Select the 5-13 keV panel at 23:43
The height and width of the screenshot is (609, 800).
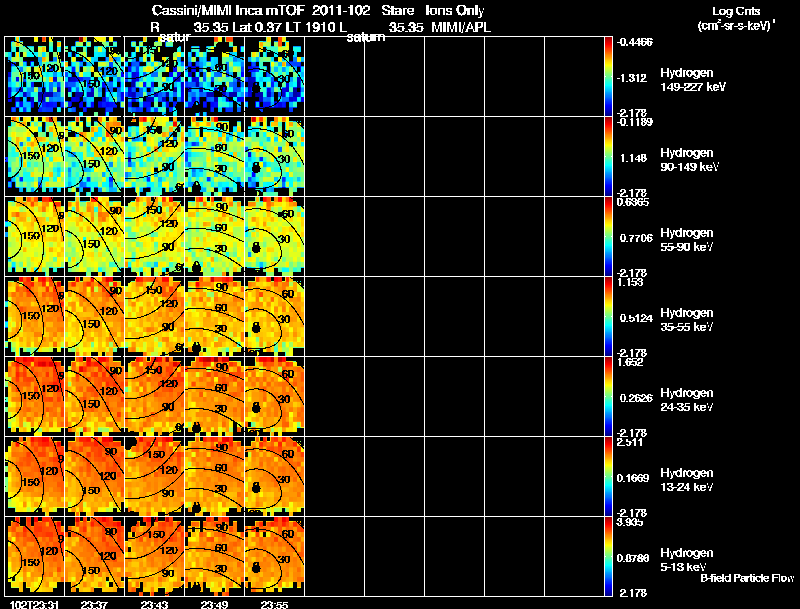pyautogui.click(x=155, y=556)
